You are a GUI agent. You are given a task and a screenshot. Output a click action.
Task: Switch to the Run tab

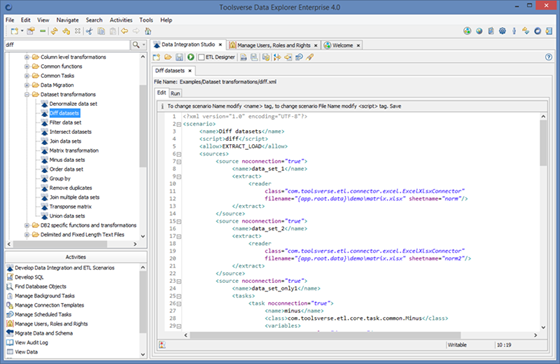pos(175,93)
